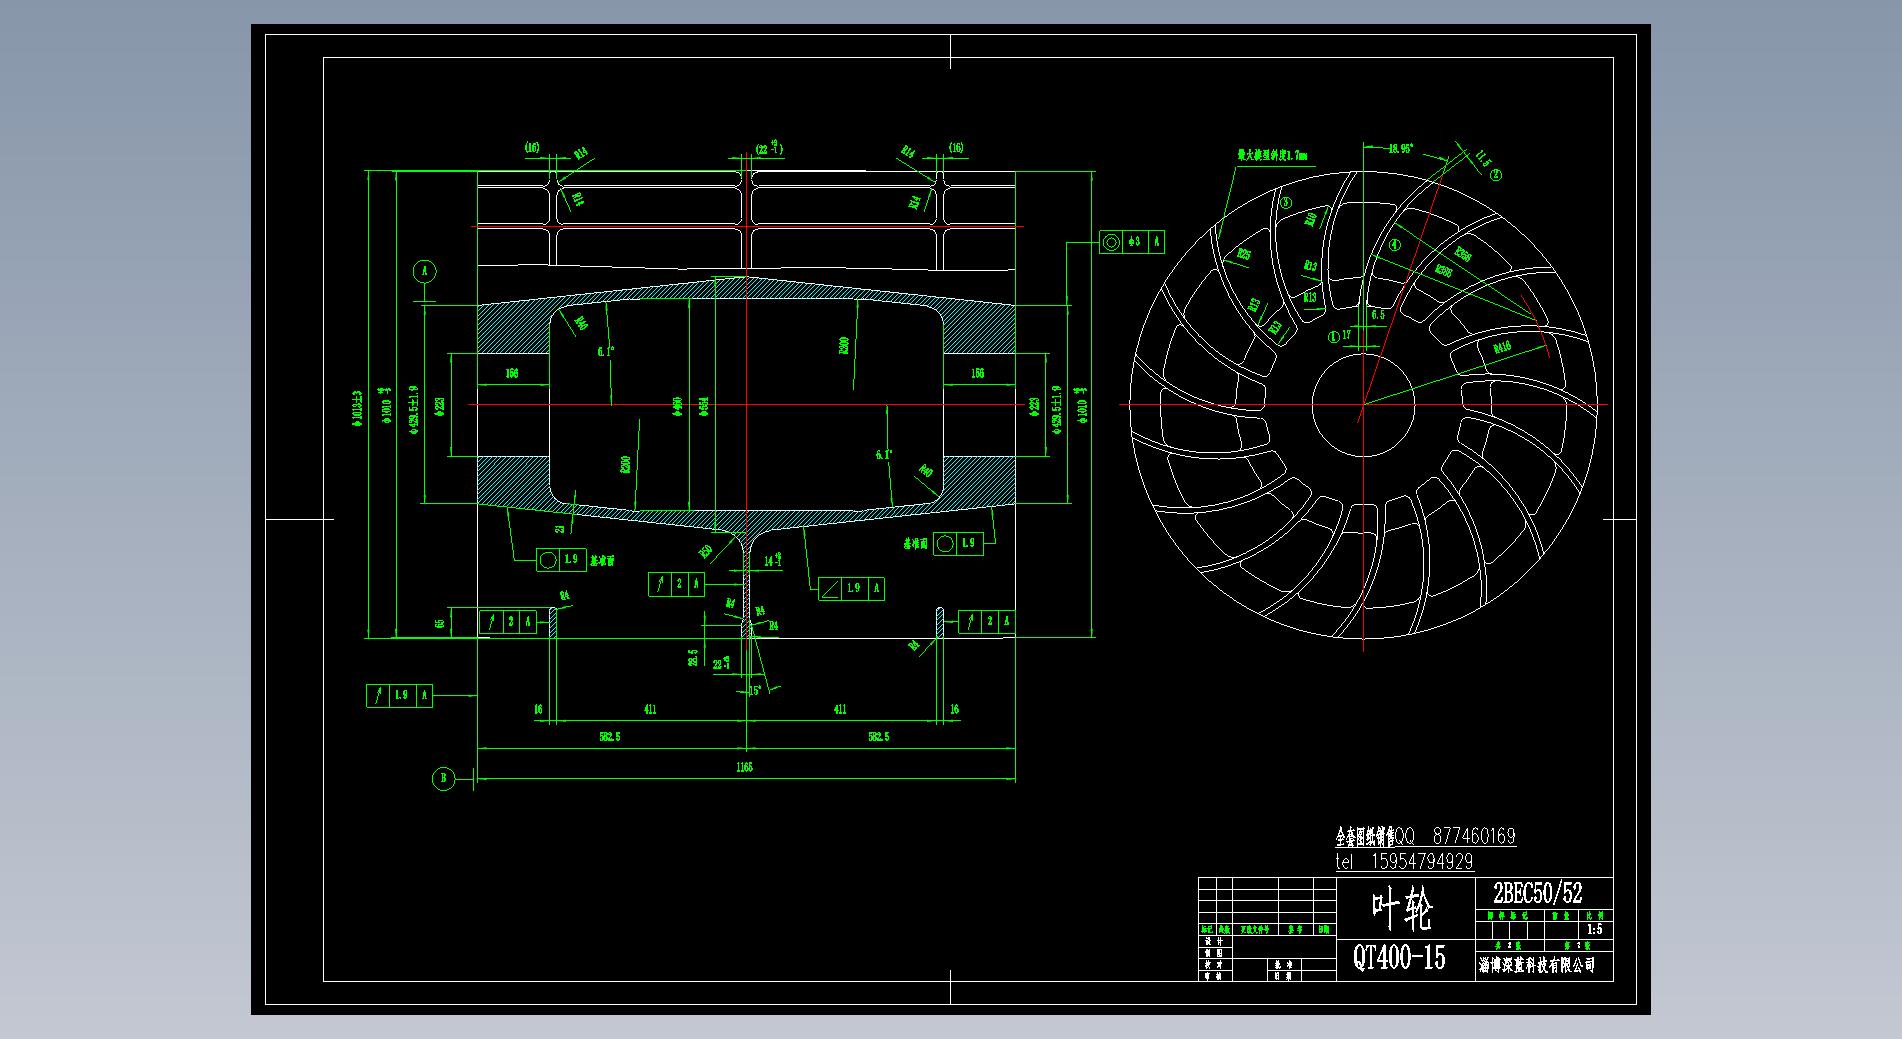Viewport: 1902px width, 1039px height.
Task: Select the '15°' angle dimension
Action: tap(755, 690)
